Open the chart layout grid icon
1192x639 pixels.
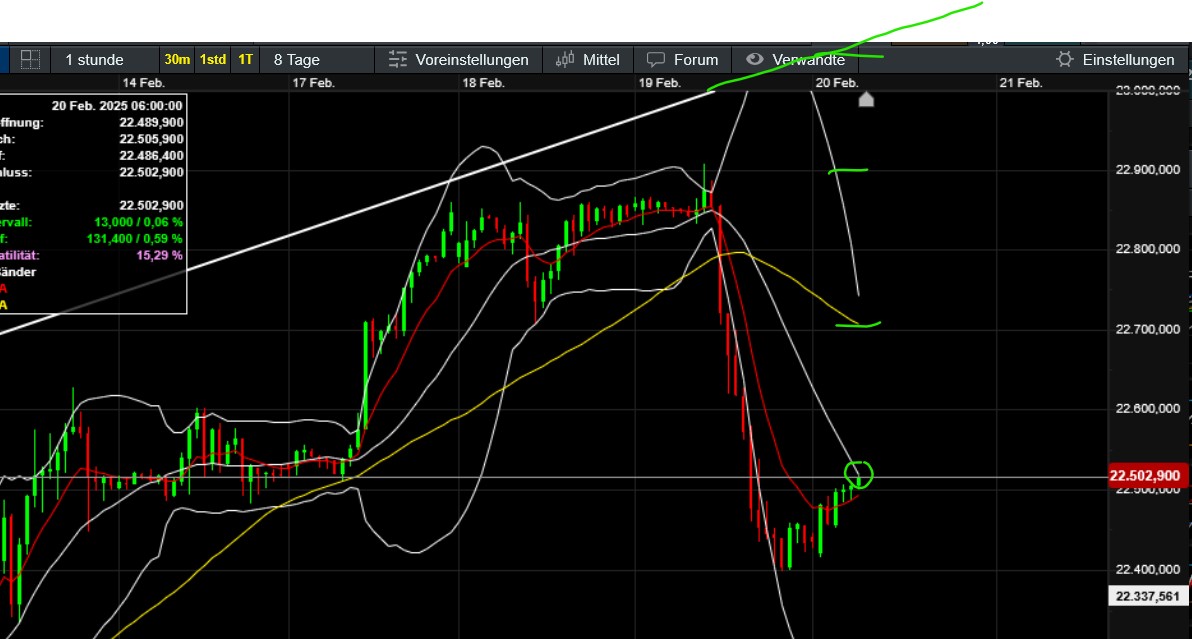[x=30, y=59]
